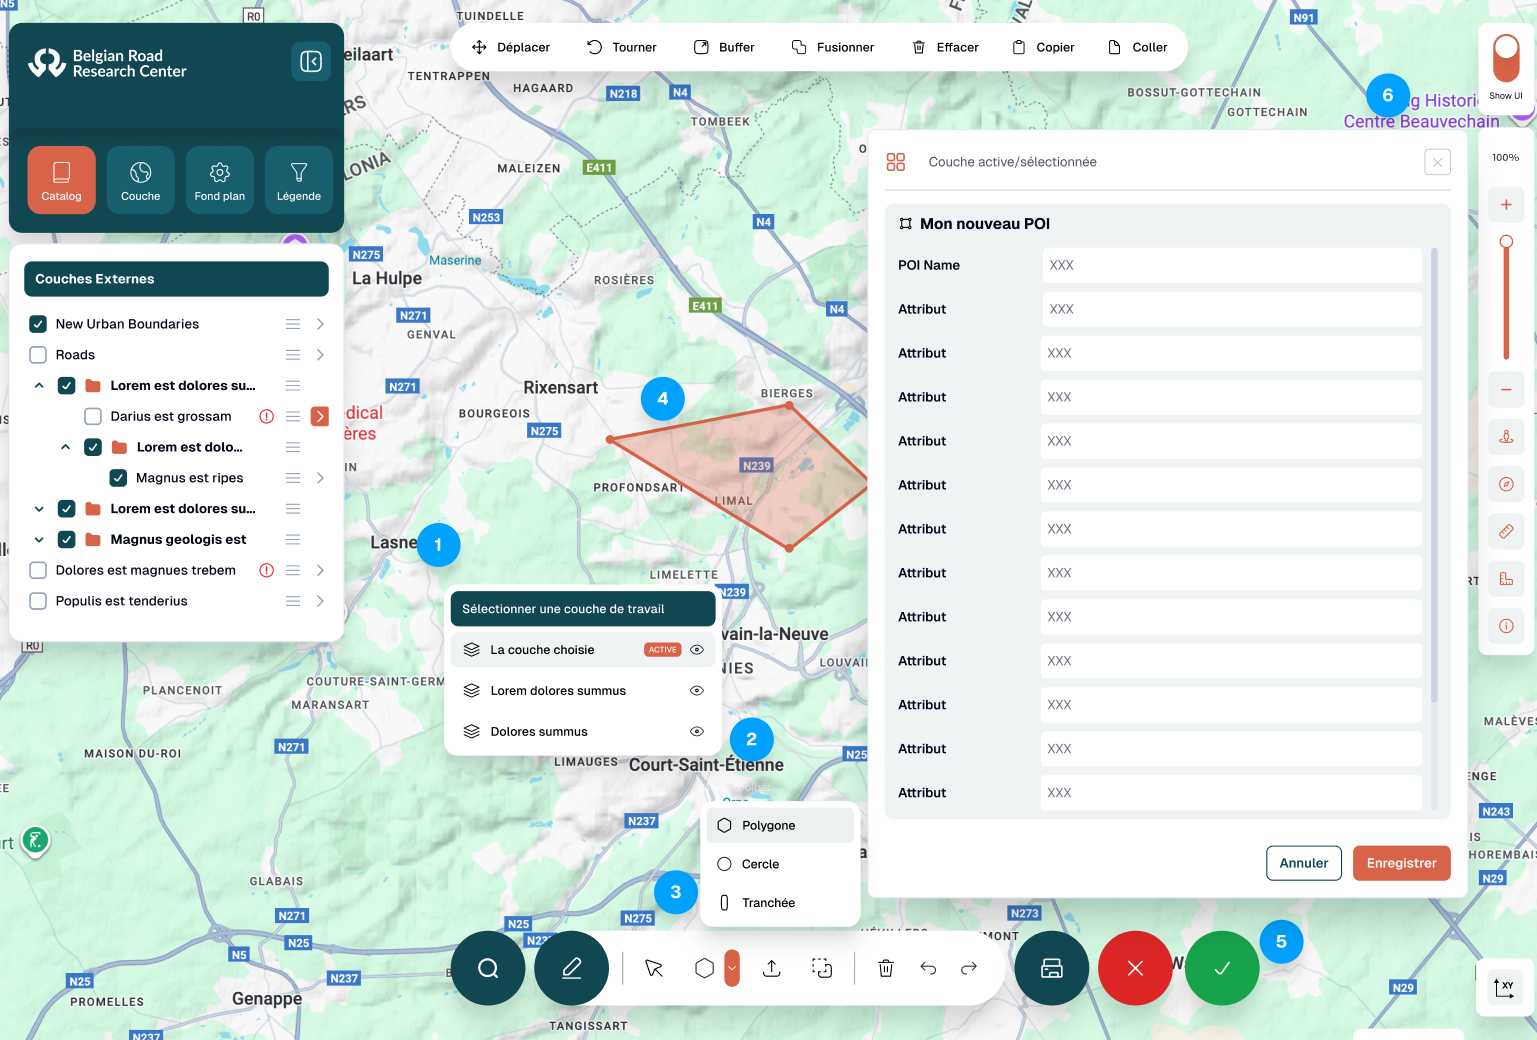The width and height of the screenshot is (1537, 1040).
Task: Click the print button
Action: (x=1051, y=968)
